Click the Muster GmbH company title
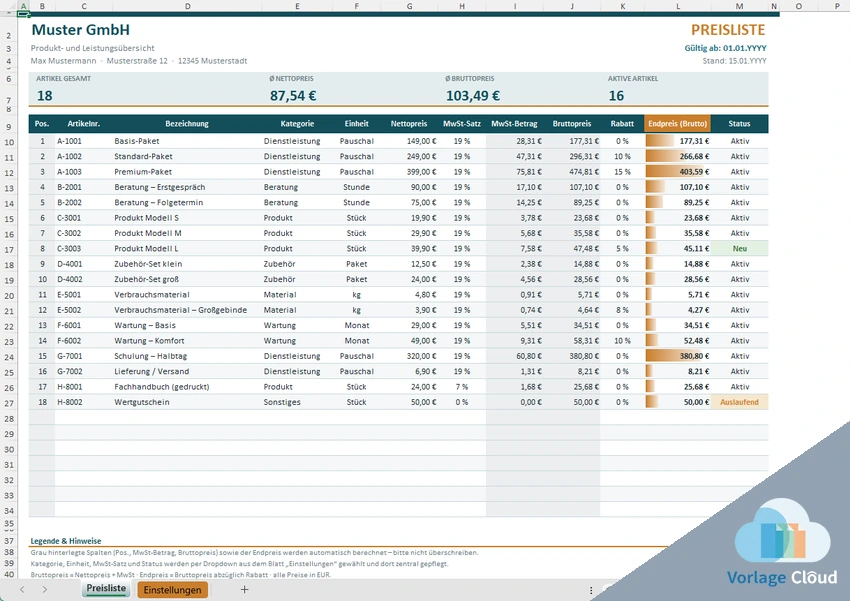850x601 pixels. 80,30
